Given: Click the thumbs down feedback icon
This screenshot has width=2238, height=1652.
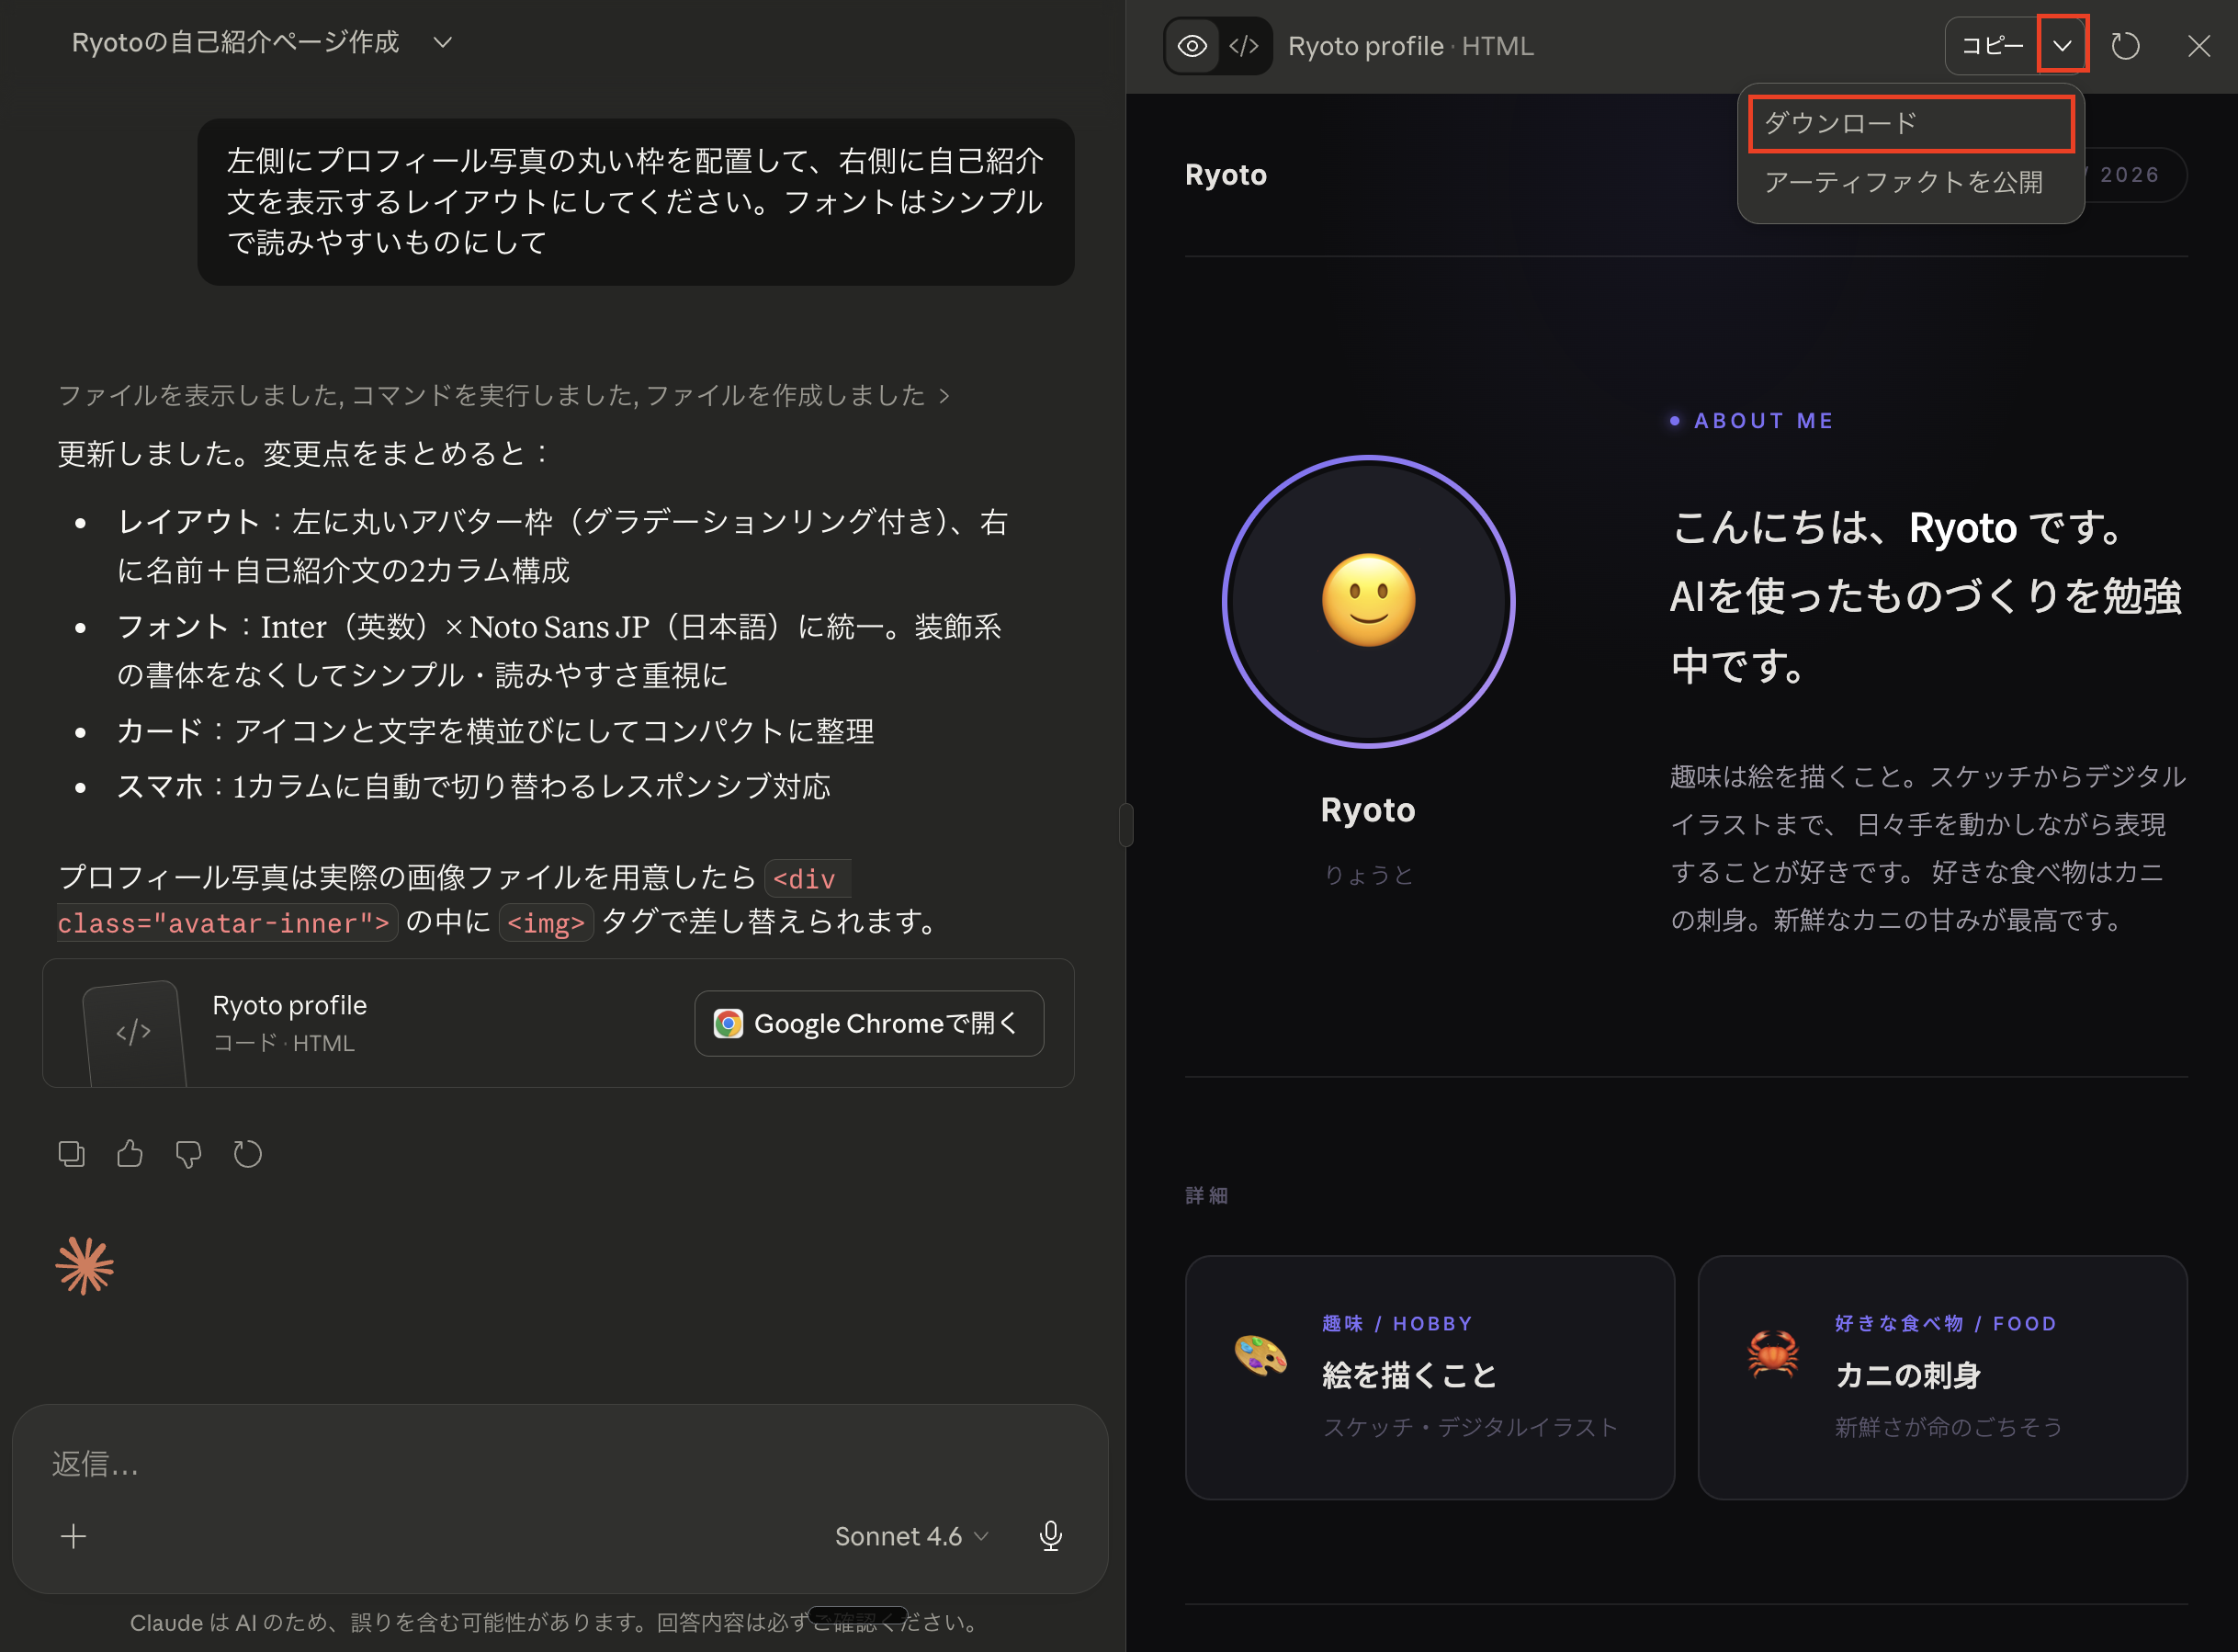Looking at the screenshot, I should (x=188, y=1154).
